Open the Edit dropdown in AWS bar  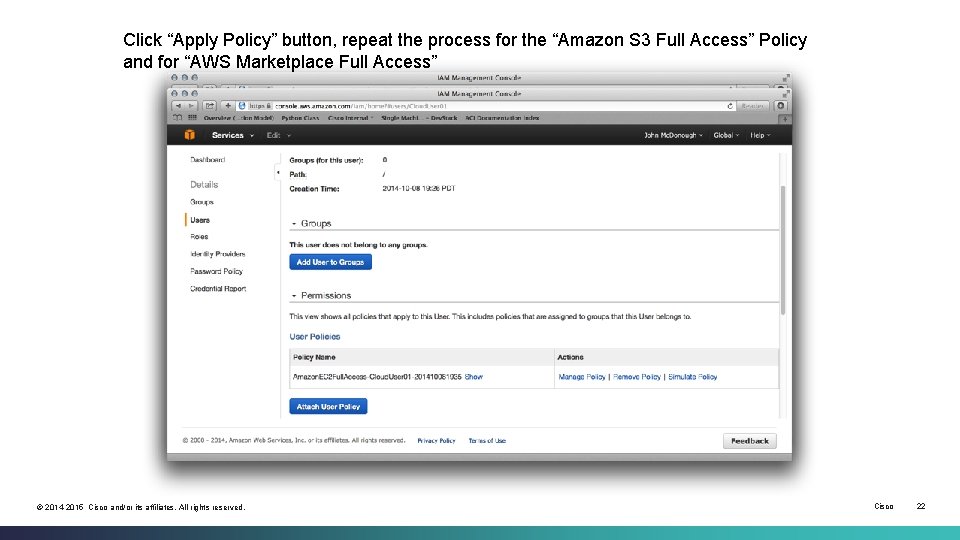279,135
